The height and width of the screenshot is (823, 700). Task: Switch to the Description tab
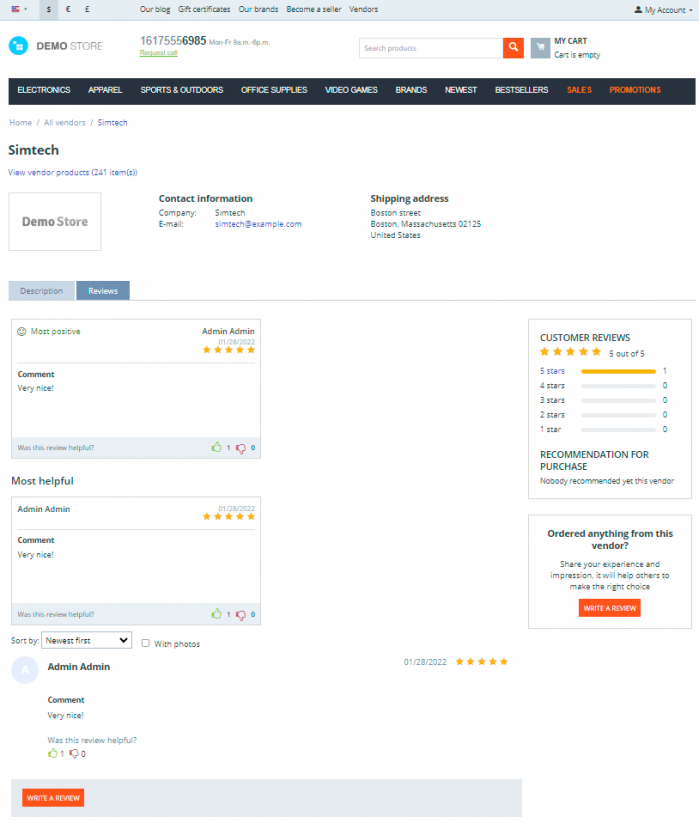[41, 291]
